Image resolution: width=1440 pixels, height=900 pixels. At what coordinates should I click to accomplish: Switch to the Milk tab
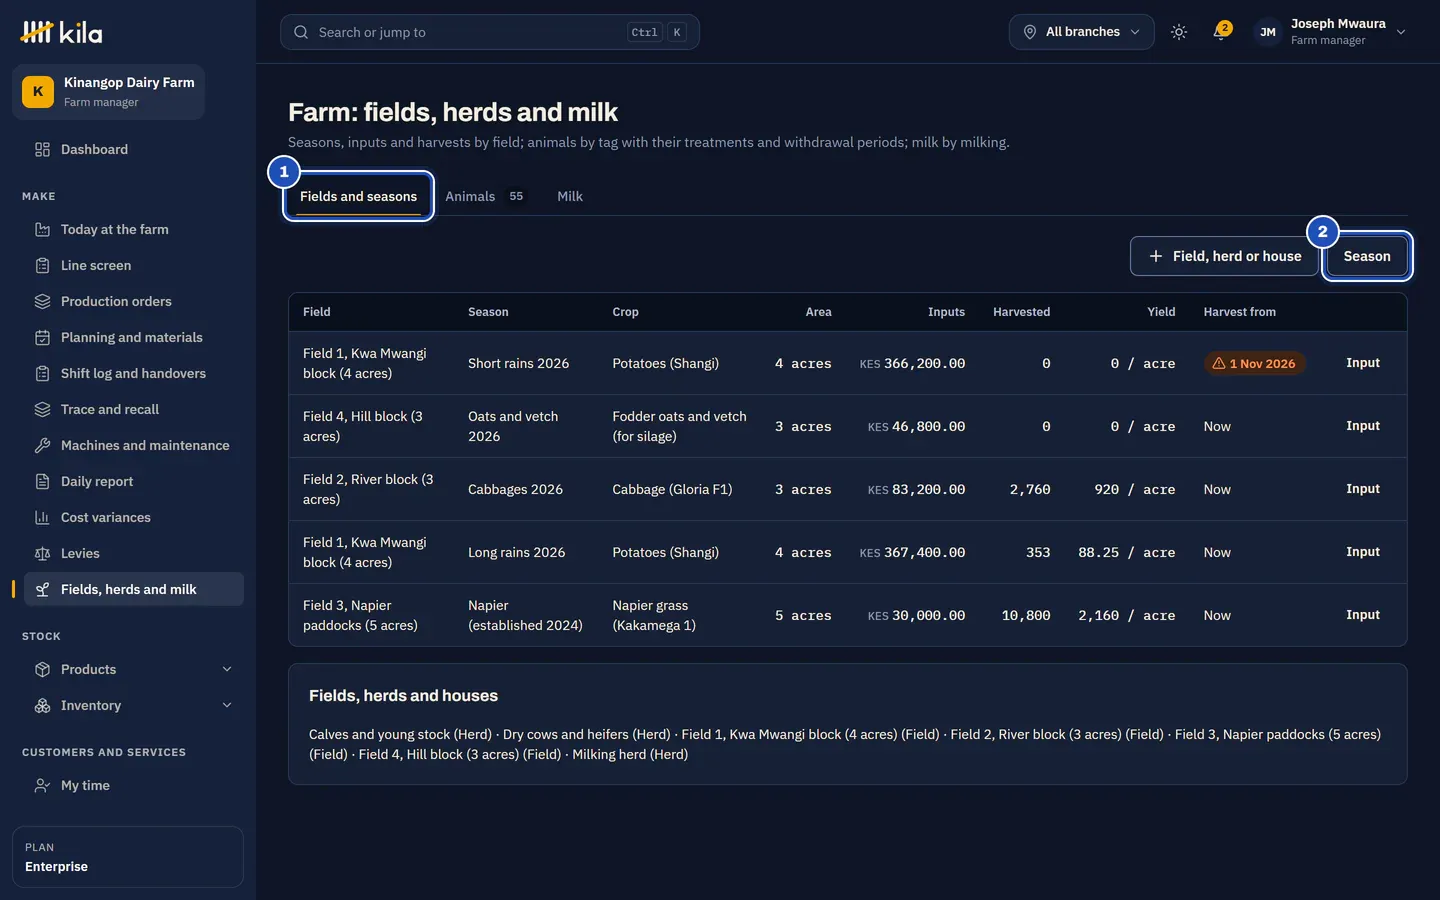(x=570, y=197)
